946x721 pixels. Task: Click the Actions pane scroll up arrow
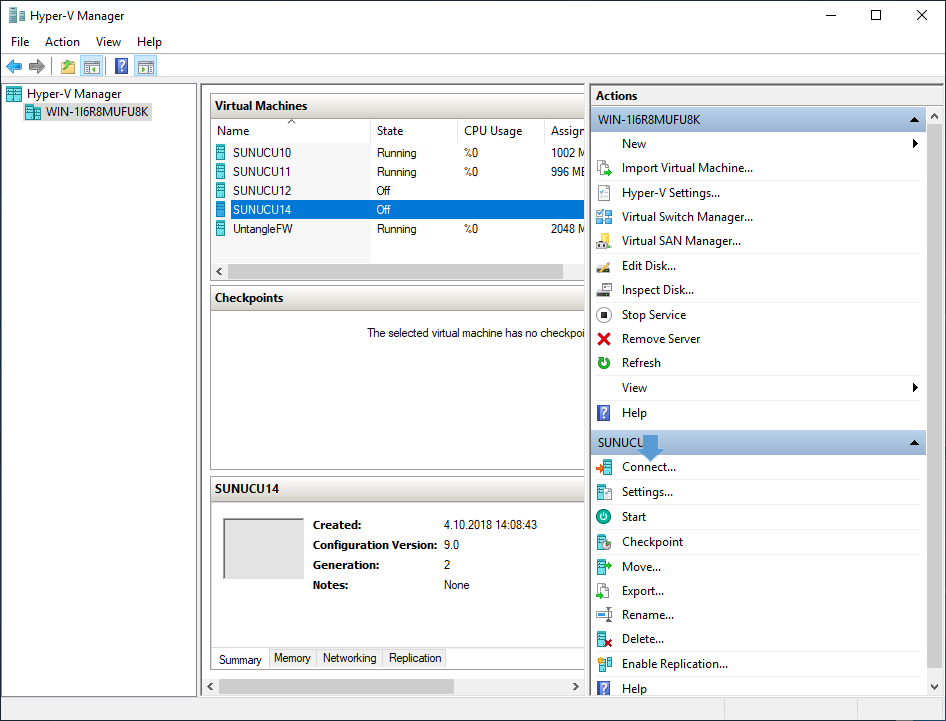[x=935, y=115]
